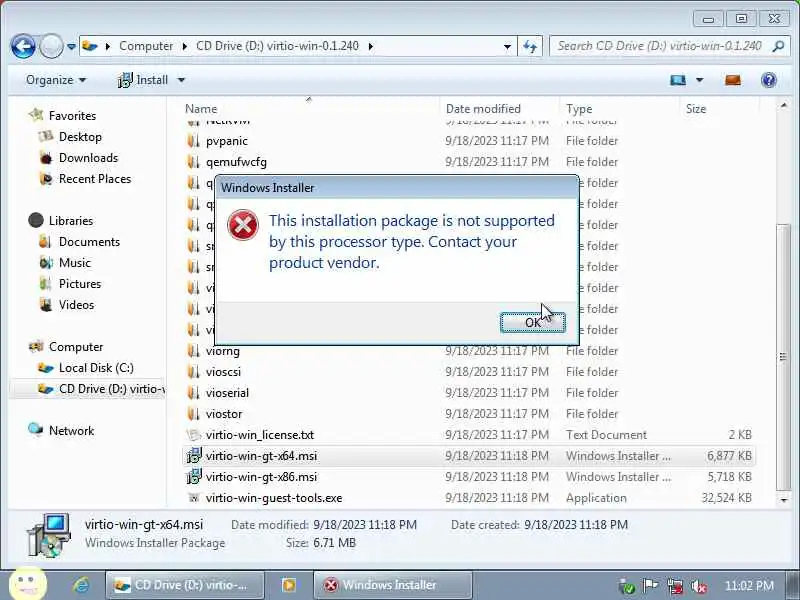
Task: Open Start menu on taskbar
Action: pos(28,584)
